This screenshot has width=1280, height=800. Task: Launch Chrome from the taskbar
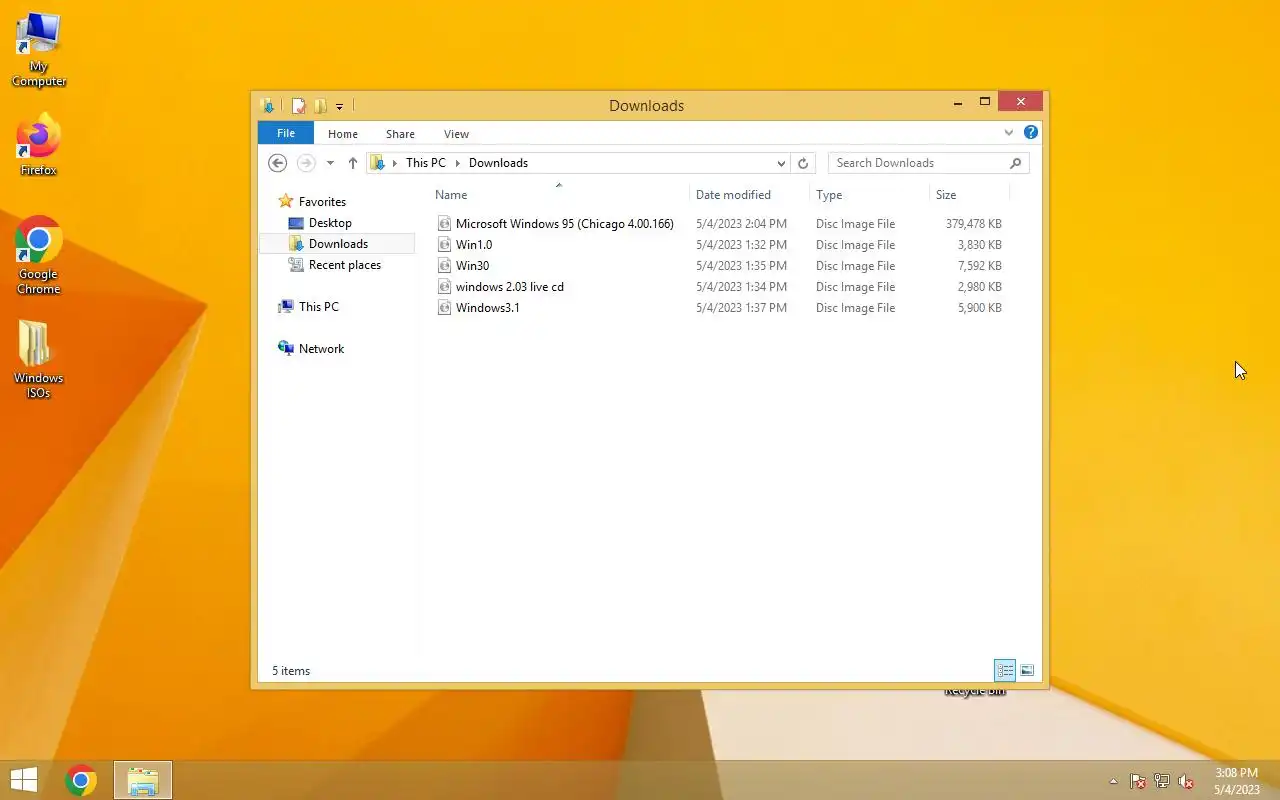pos(81,780)
